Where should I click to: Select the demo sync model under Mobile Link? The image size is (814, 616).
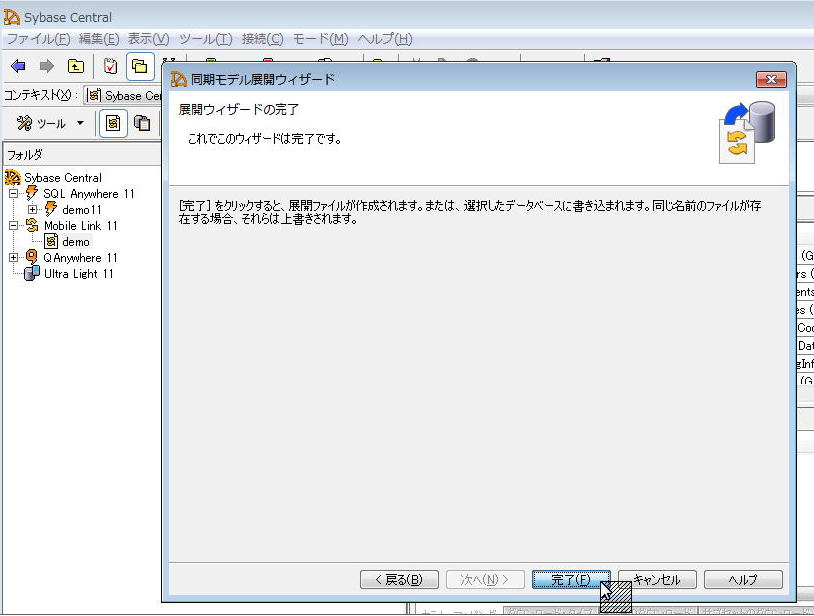coord(75,242)
